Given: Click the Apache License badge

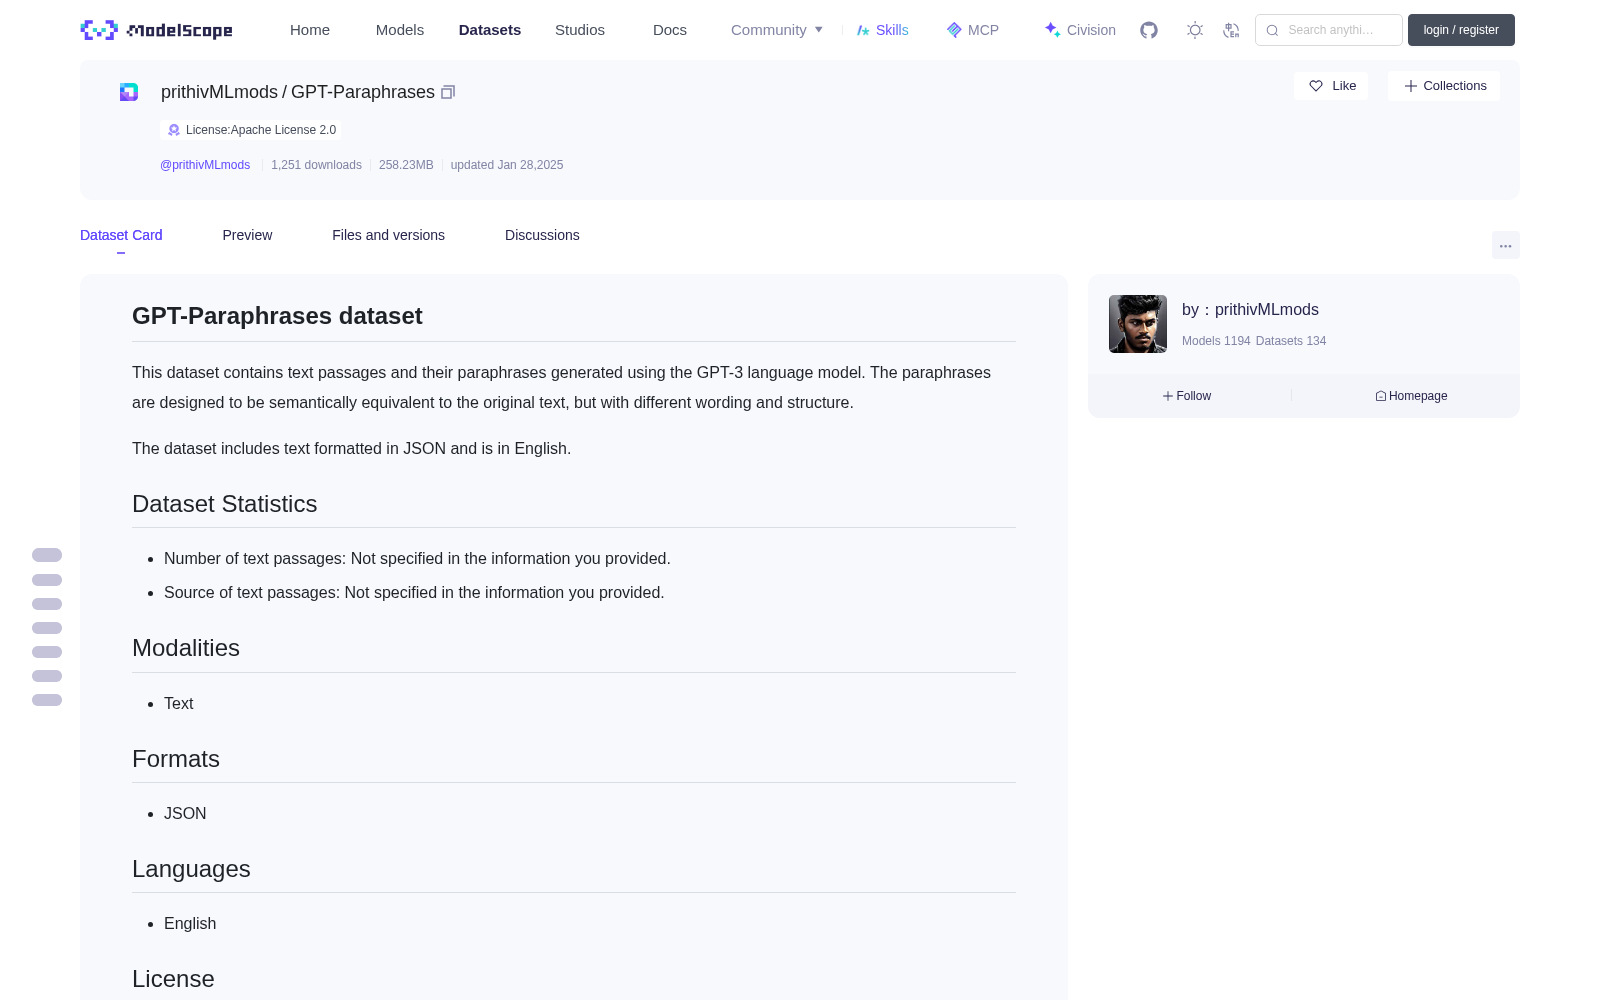Looking at the screenshot, I should click(x=251, y=130).
